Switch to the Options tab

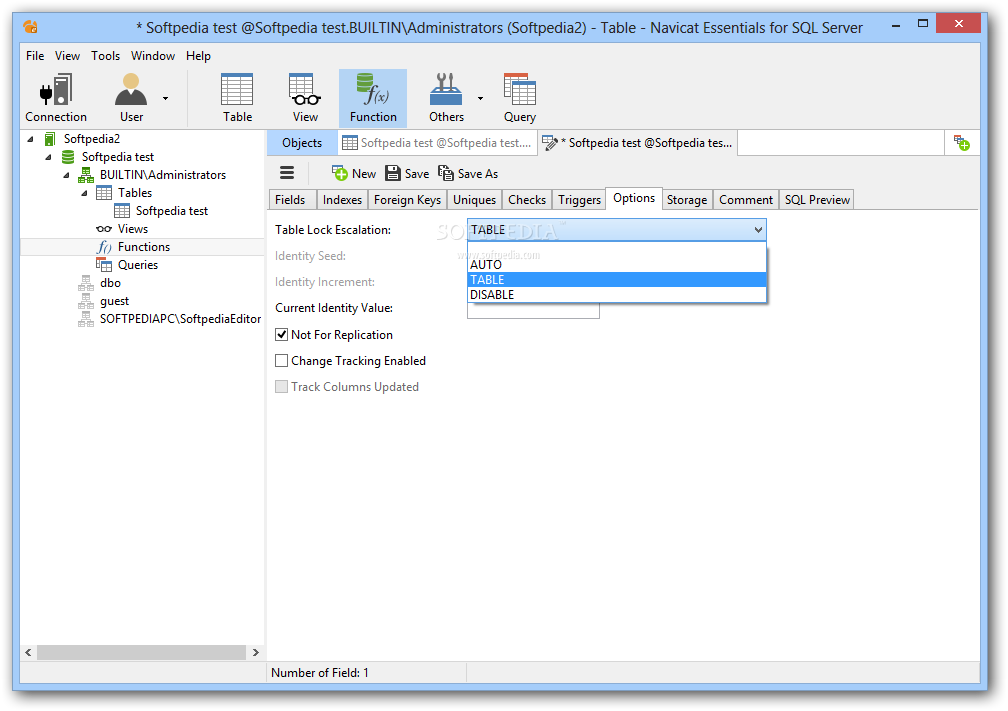[x=634, y=198]
